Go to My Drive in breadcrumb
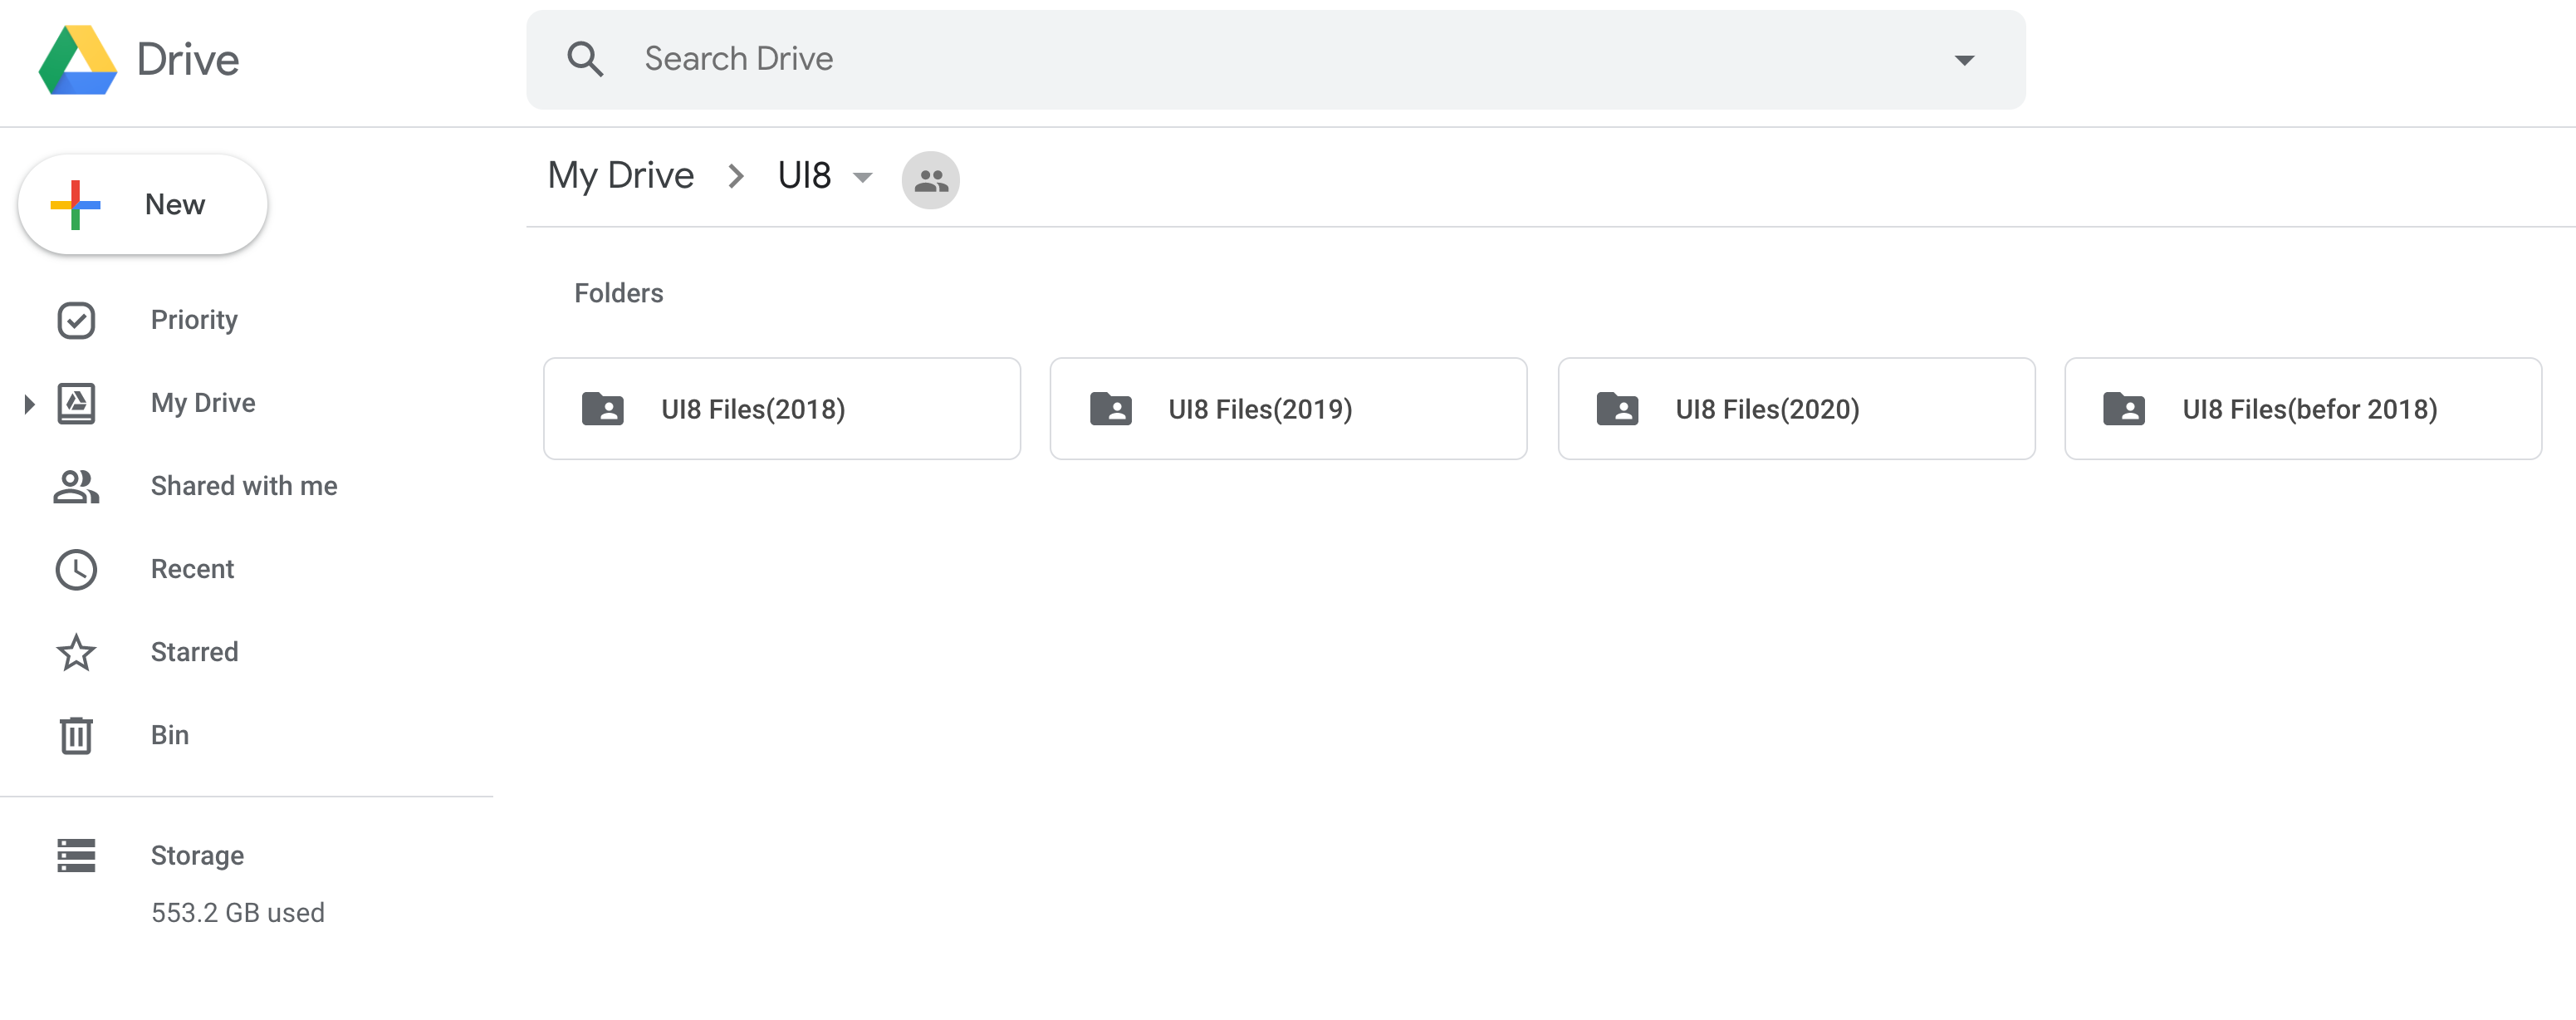 point(620,176)
